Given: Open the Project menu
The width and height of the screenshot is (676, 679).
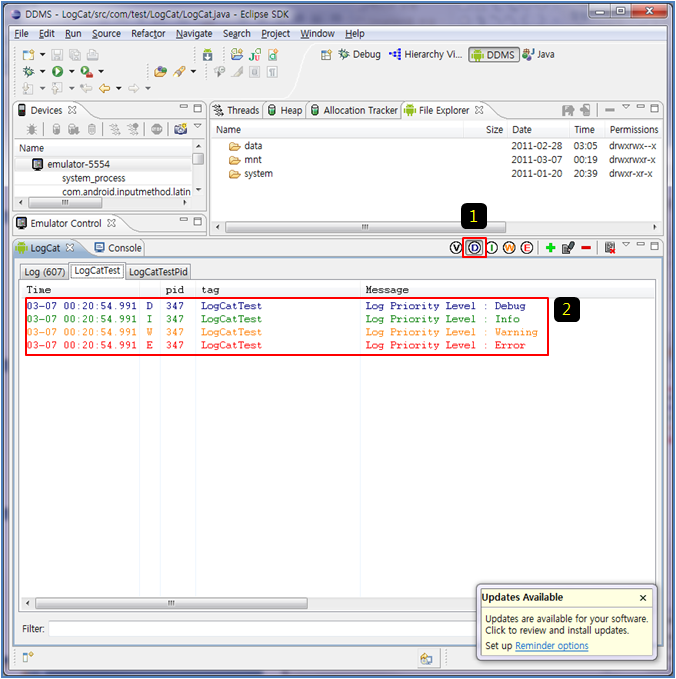Looking at the screenshot, I should (x=275, y=33).
